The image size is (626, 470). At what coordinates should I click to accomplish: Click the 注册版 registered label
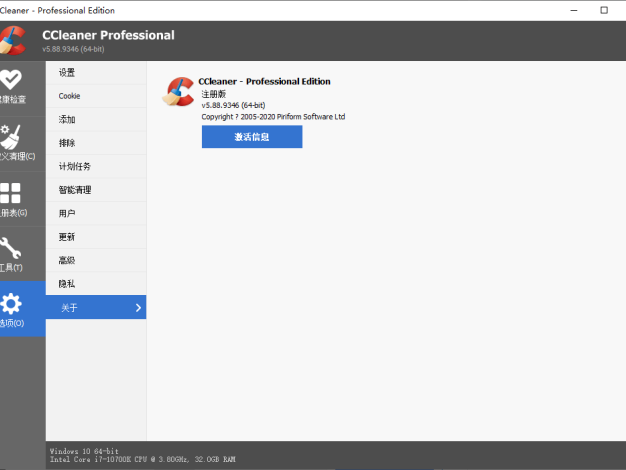coord(214,94)
